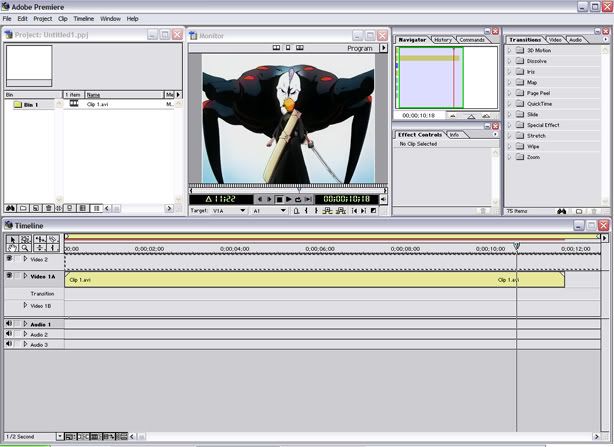Open the Clip menu
This screenshot has width=614, height=447.
pos(63,19)
